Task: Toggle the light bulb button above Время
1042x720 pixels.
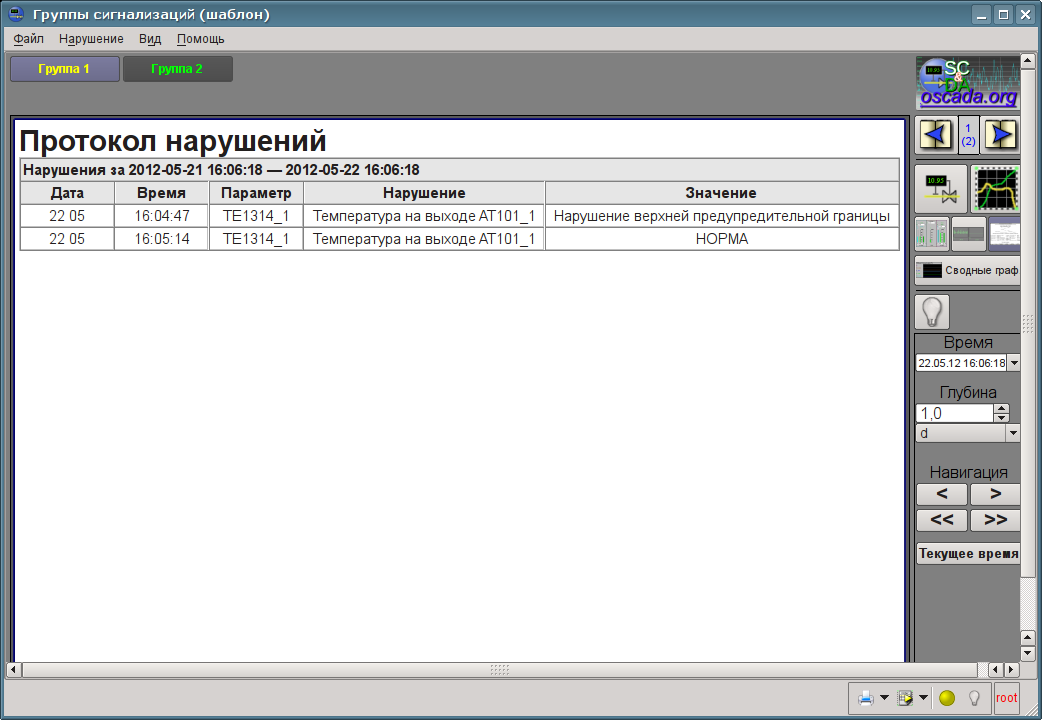Action: coord(932,312)
